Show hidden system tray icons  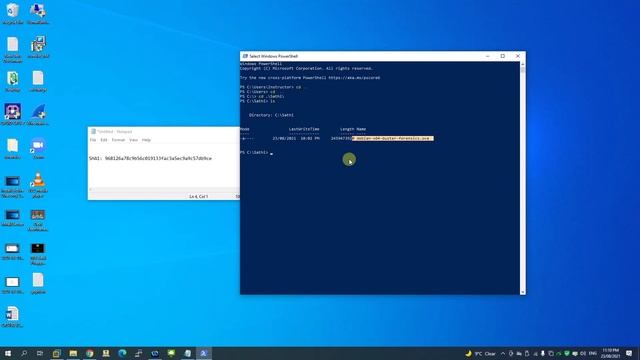pyautogui.click(x=503, y=353)
